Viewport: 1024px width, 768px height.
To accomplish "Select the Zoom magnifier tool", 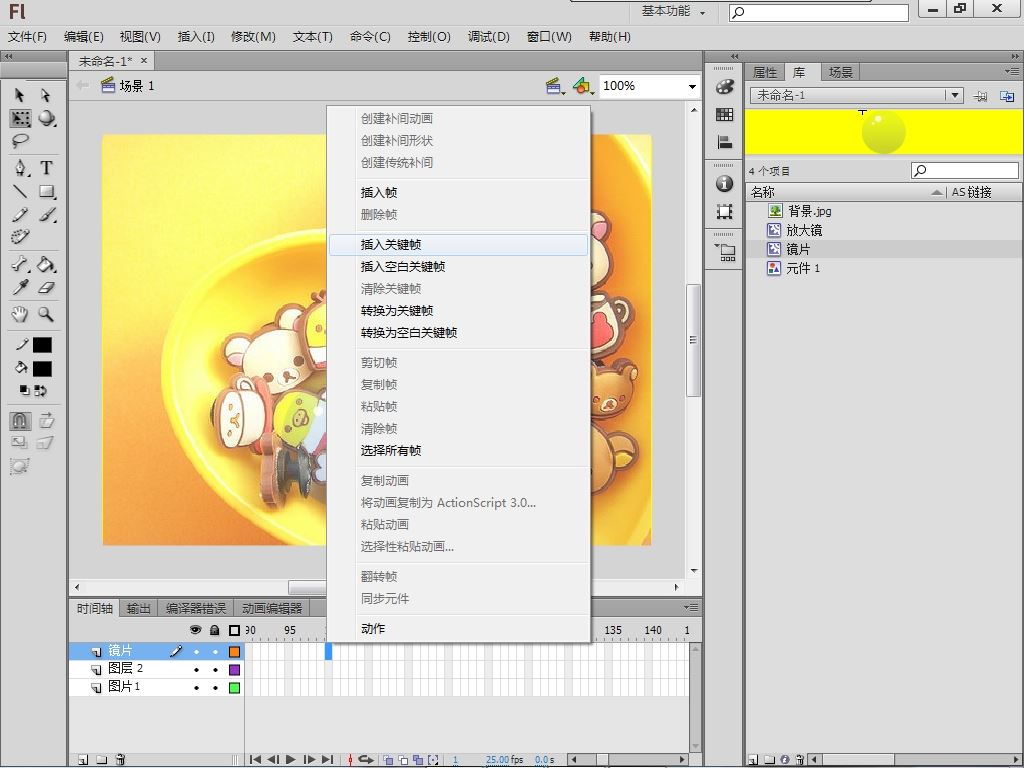I will tap(46, 314).
